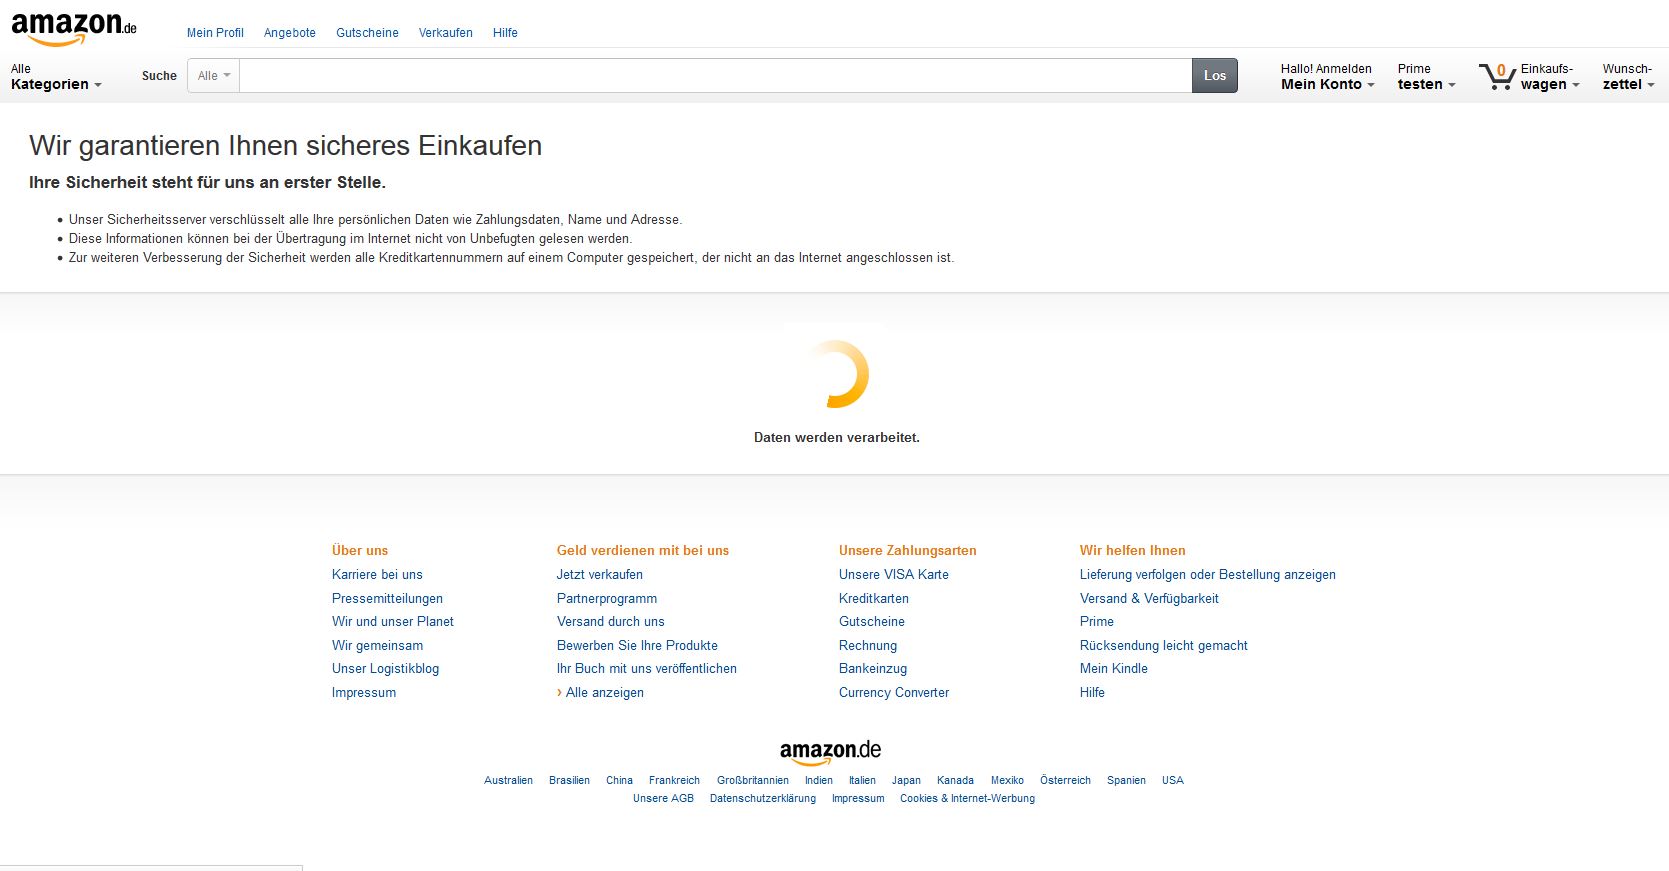
Task: Click Wir und unser Planet
Action: tap(393, 622)
